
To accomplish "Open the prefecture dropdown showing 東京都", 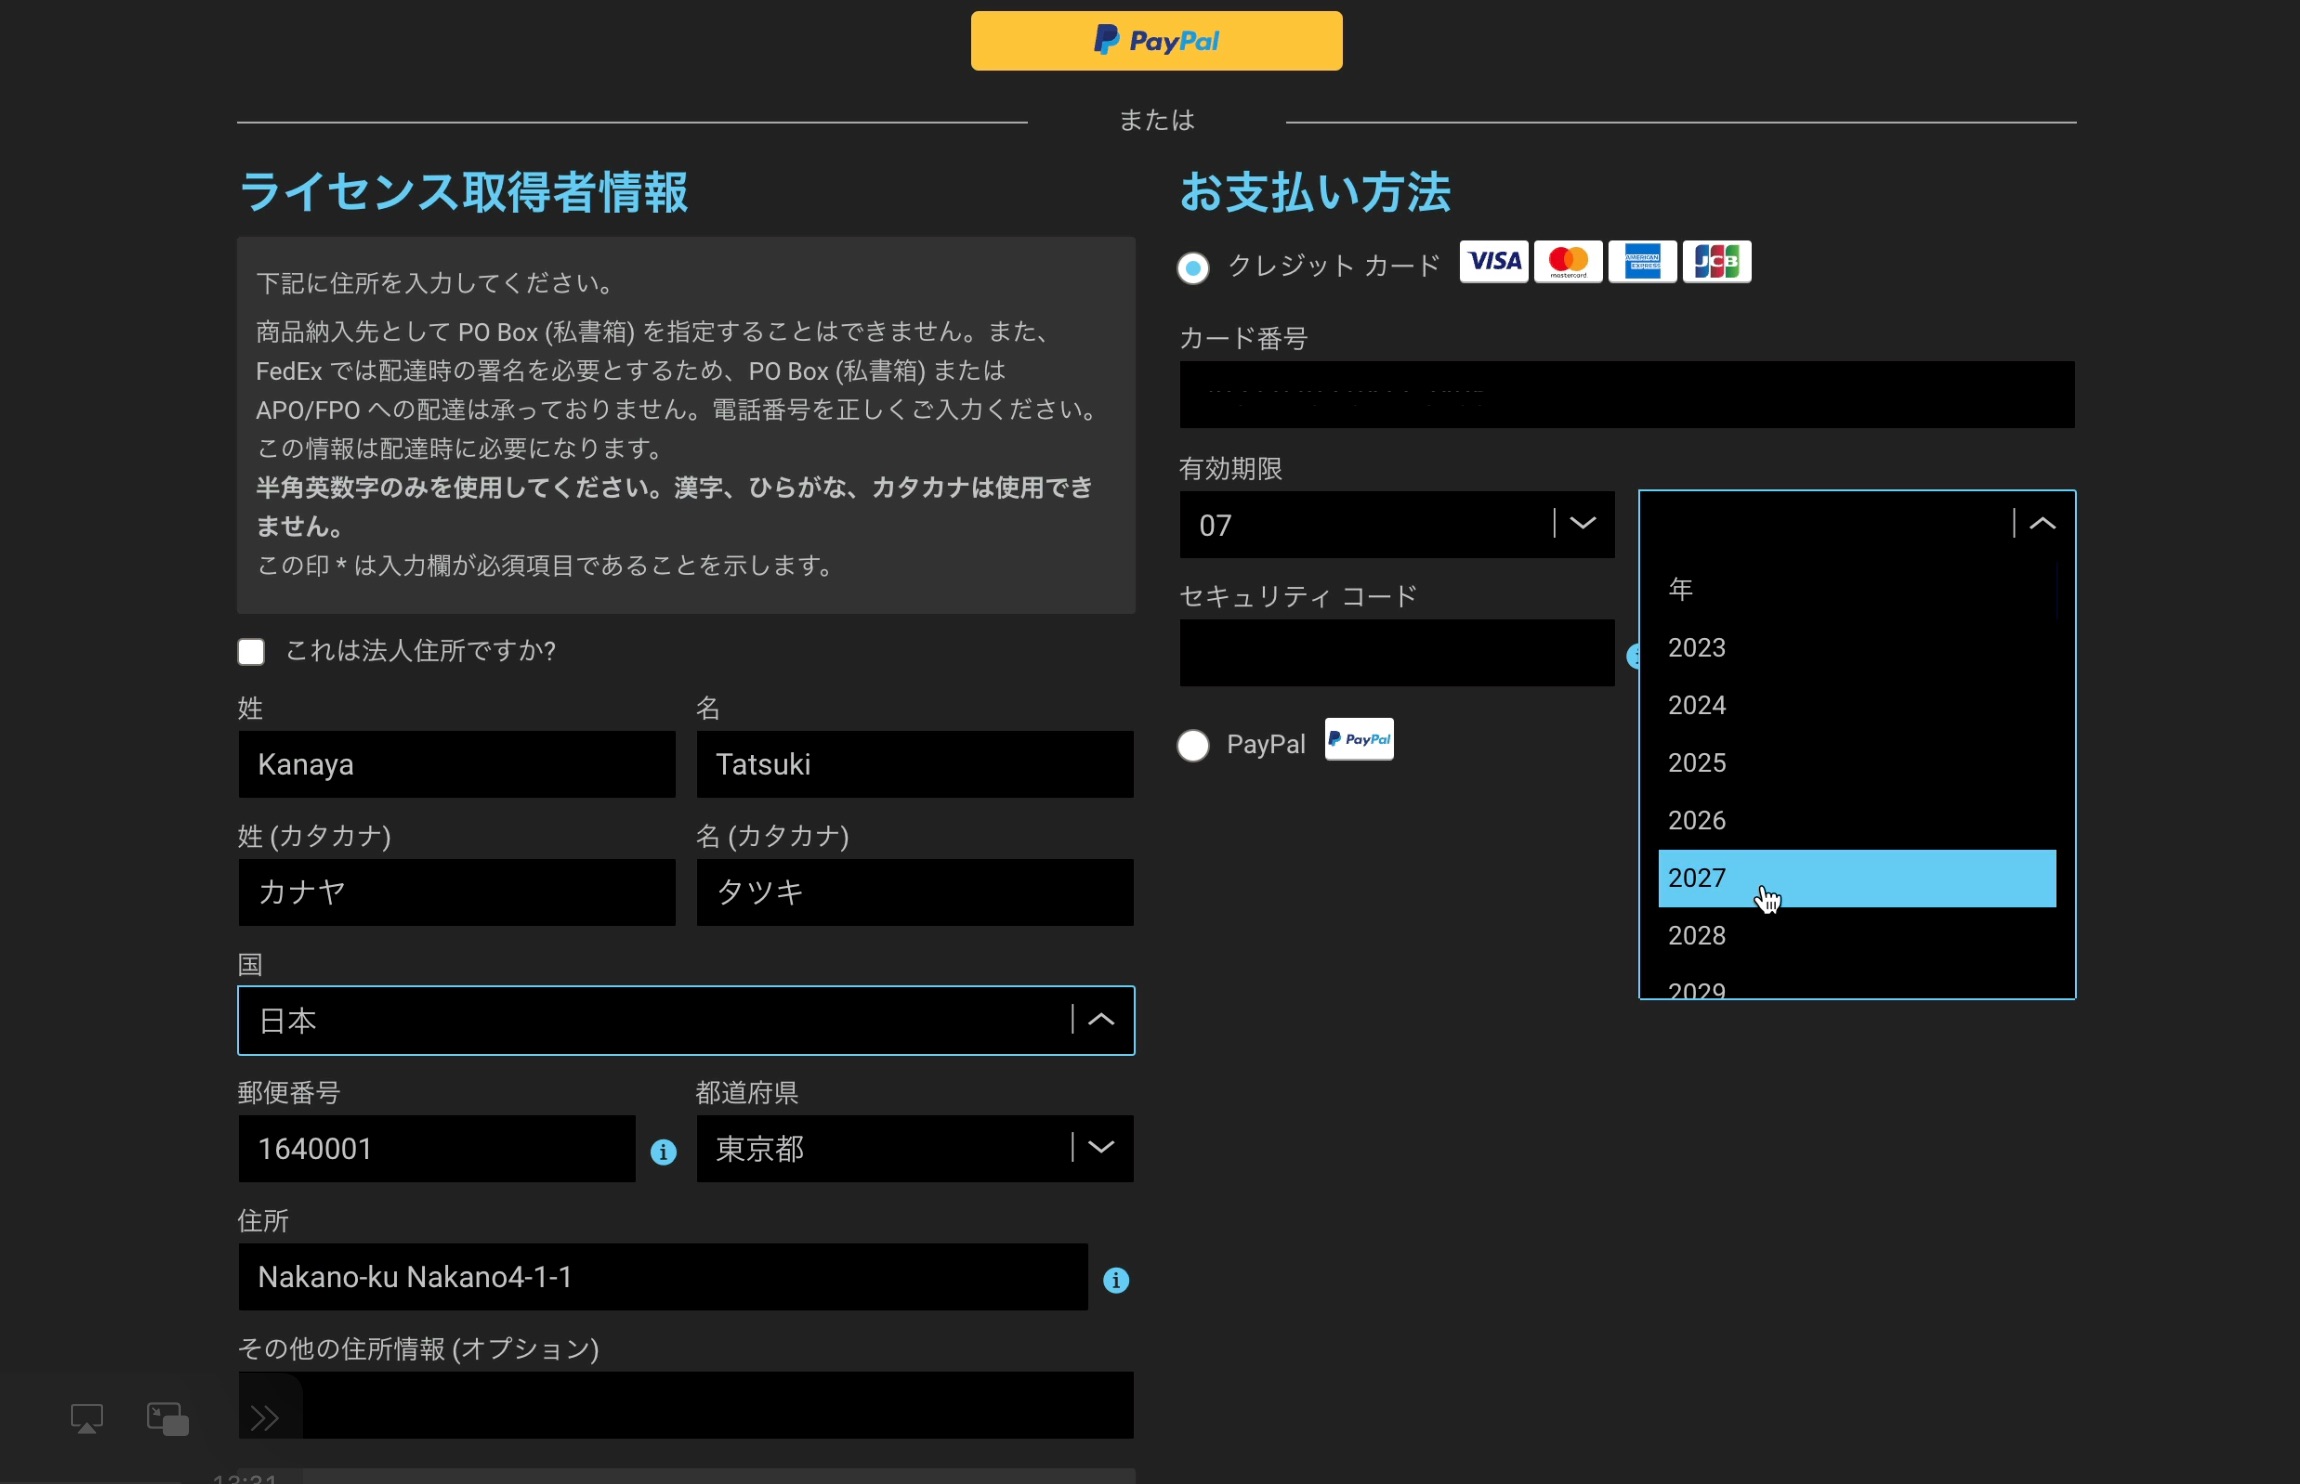I will click(x=915, y=1149).
